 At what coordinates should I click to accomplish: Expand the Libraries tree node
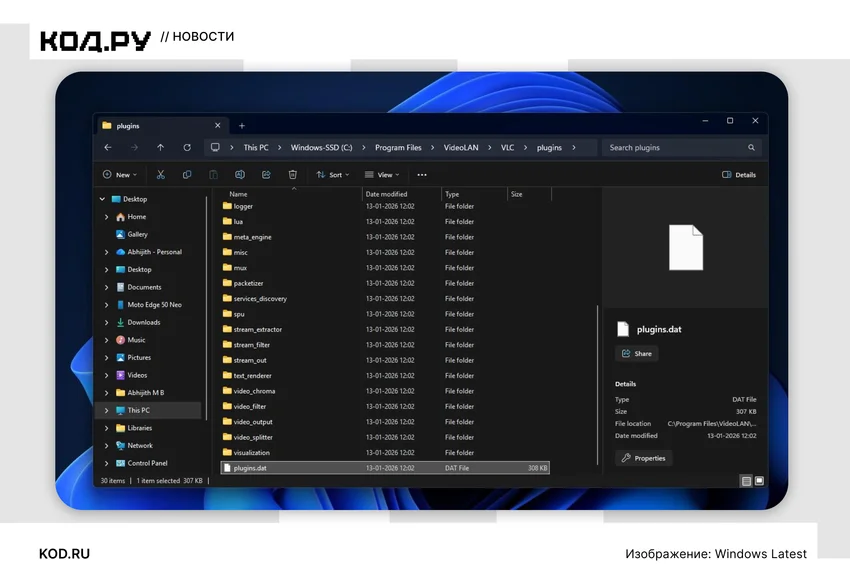106,428
